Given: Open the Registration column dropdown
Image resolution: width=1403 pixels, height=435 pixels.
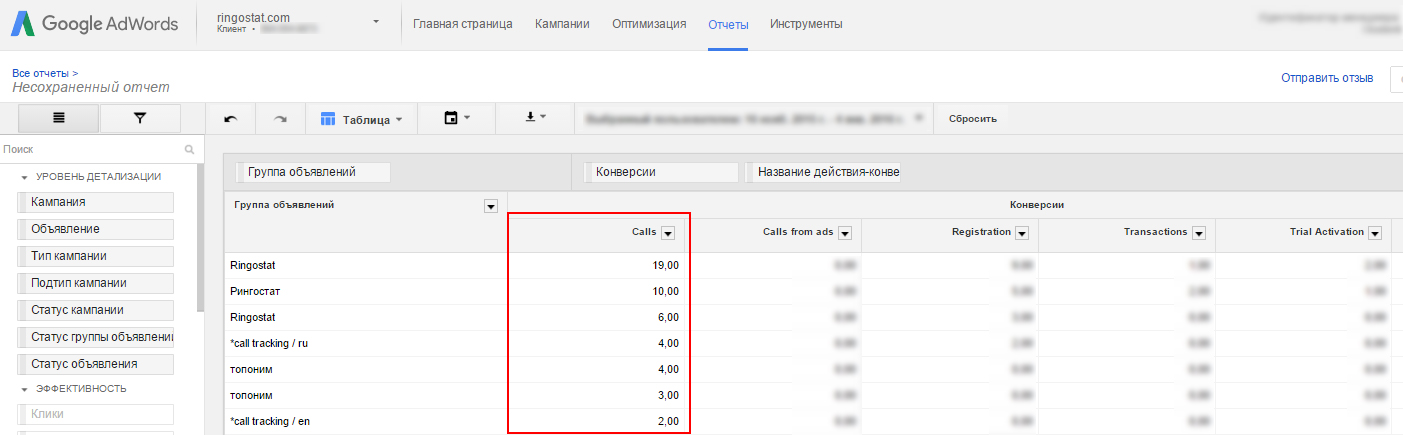Looking at the screenshot, I should click(1022, 233).
